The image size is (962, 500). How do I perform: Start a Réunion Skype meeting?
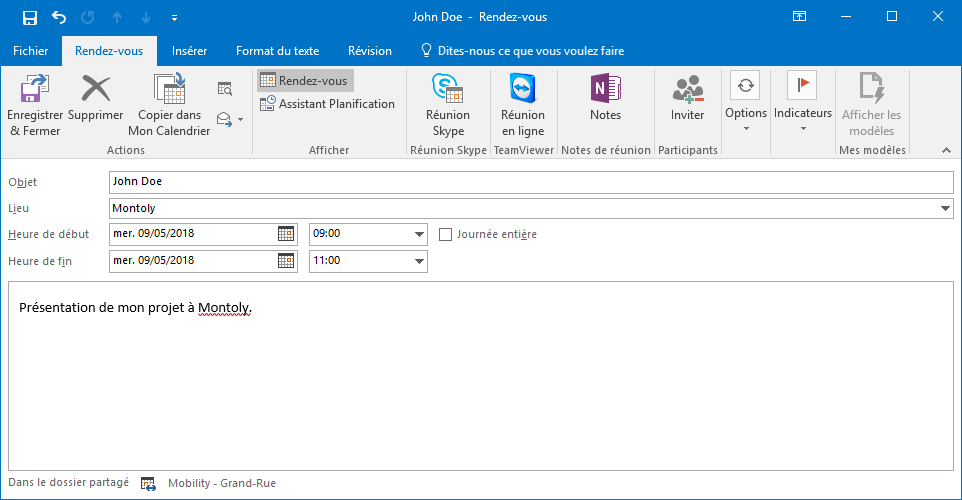pyautogui.click(x=447, y=90)
